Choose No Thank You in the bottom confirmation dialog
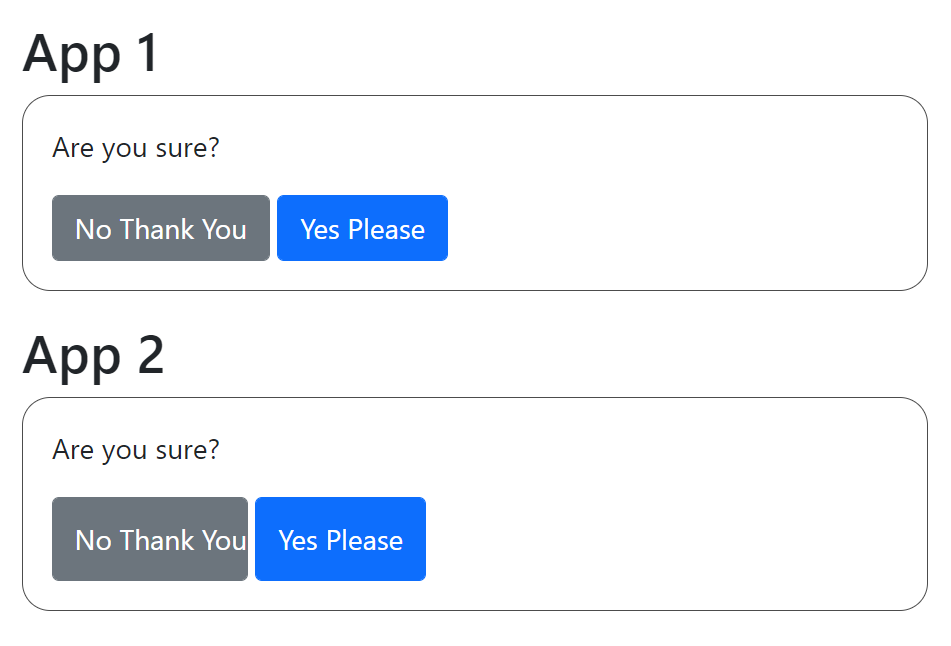The image size is (951, 646). point(149,539)
